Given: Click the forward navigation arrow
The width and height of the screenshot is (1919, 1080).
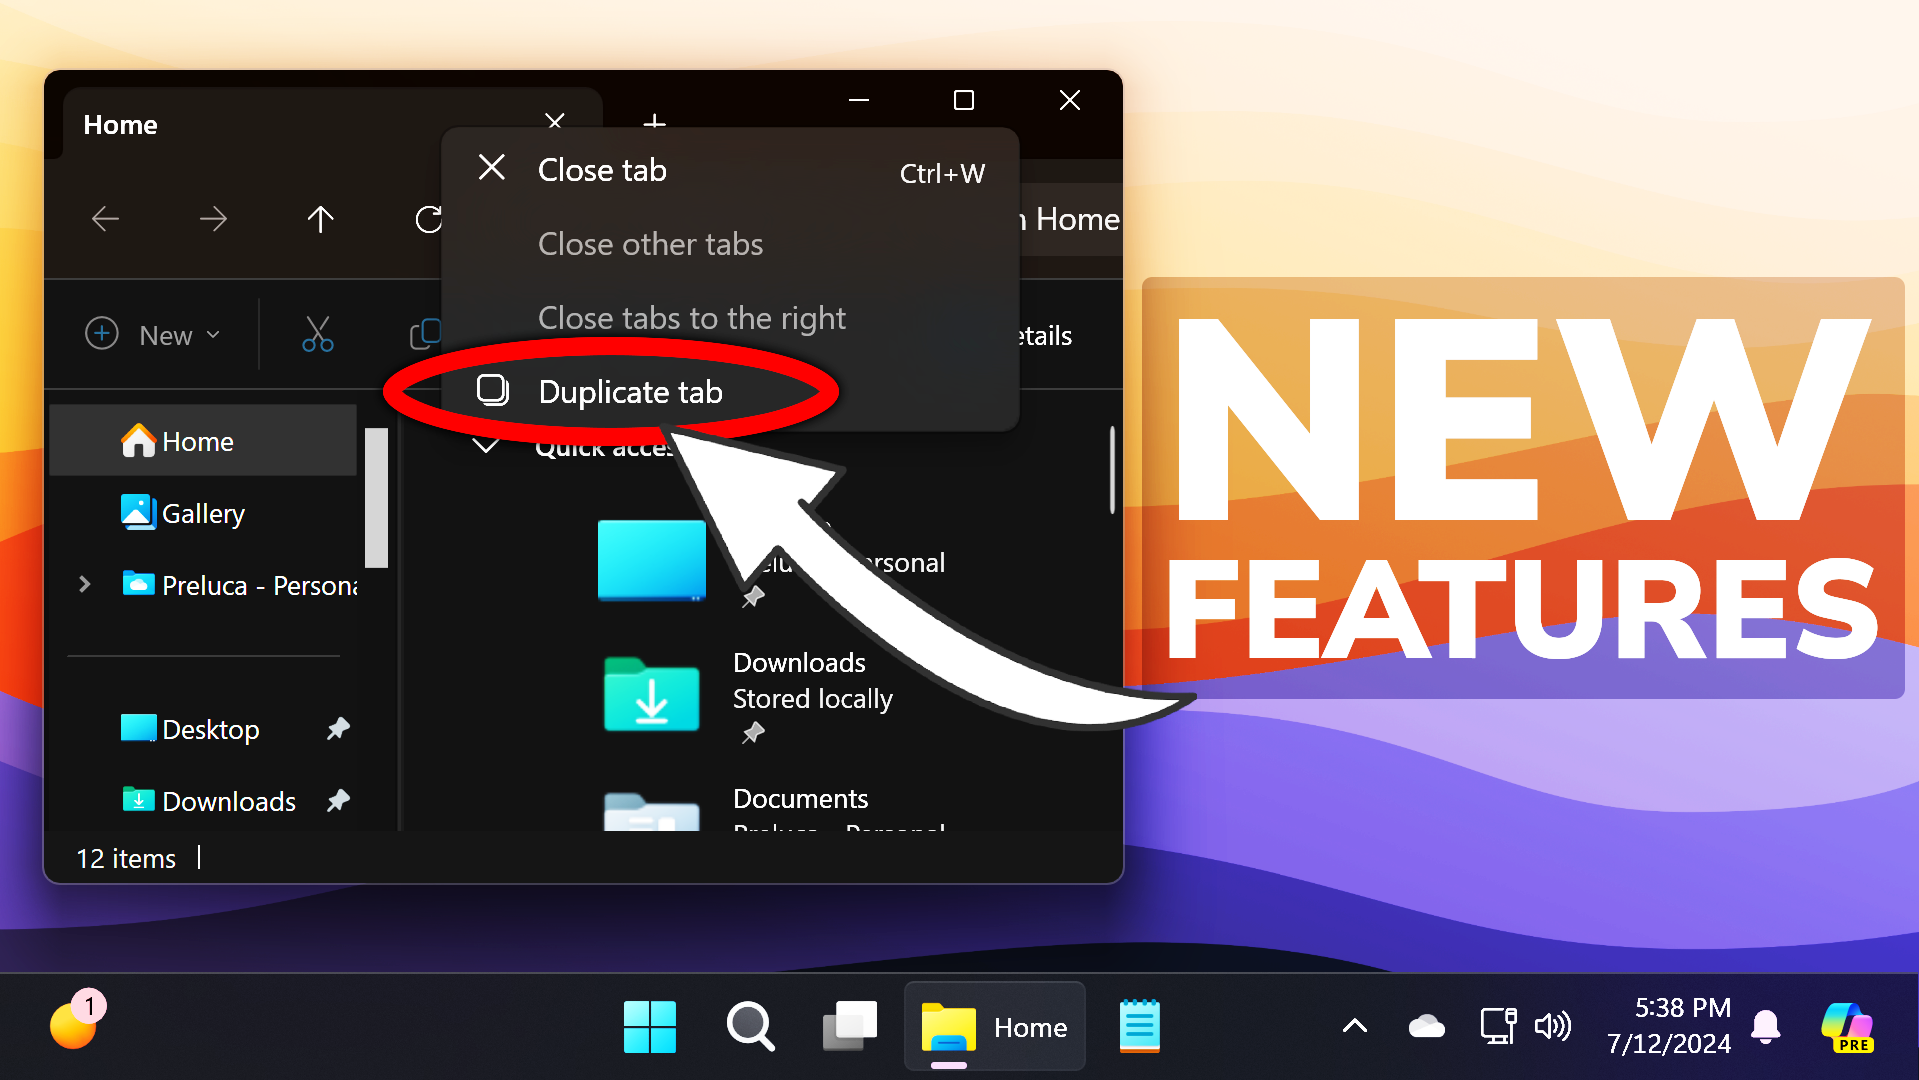Looking at the screenshot, I should click(x=213, y=219).
